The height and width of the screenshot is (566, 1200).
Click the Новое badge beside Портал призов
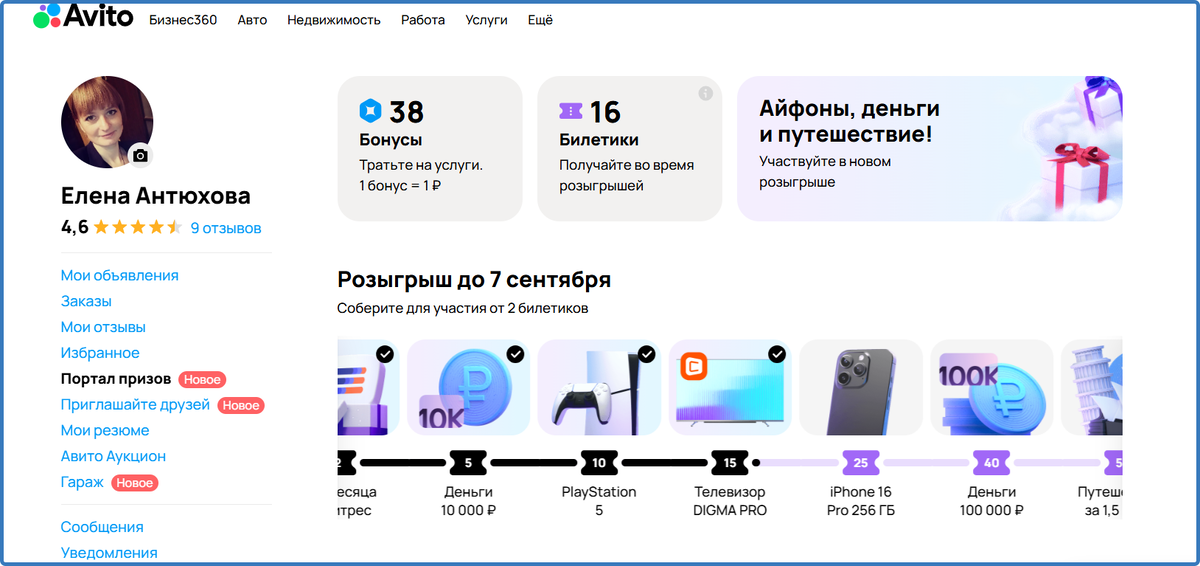pos(202,380)
